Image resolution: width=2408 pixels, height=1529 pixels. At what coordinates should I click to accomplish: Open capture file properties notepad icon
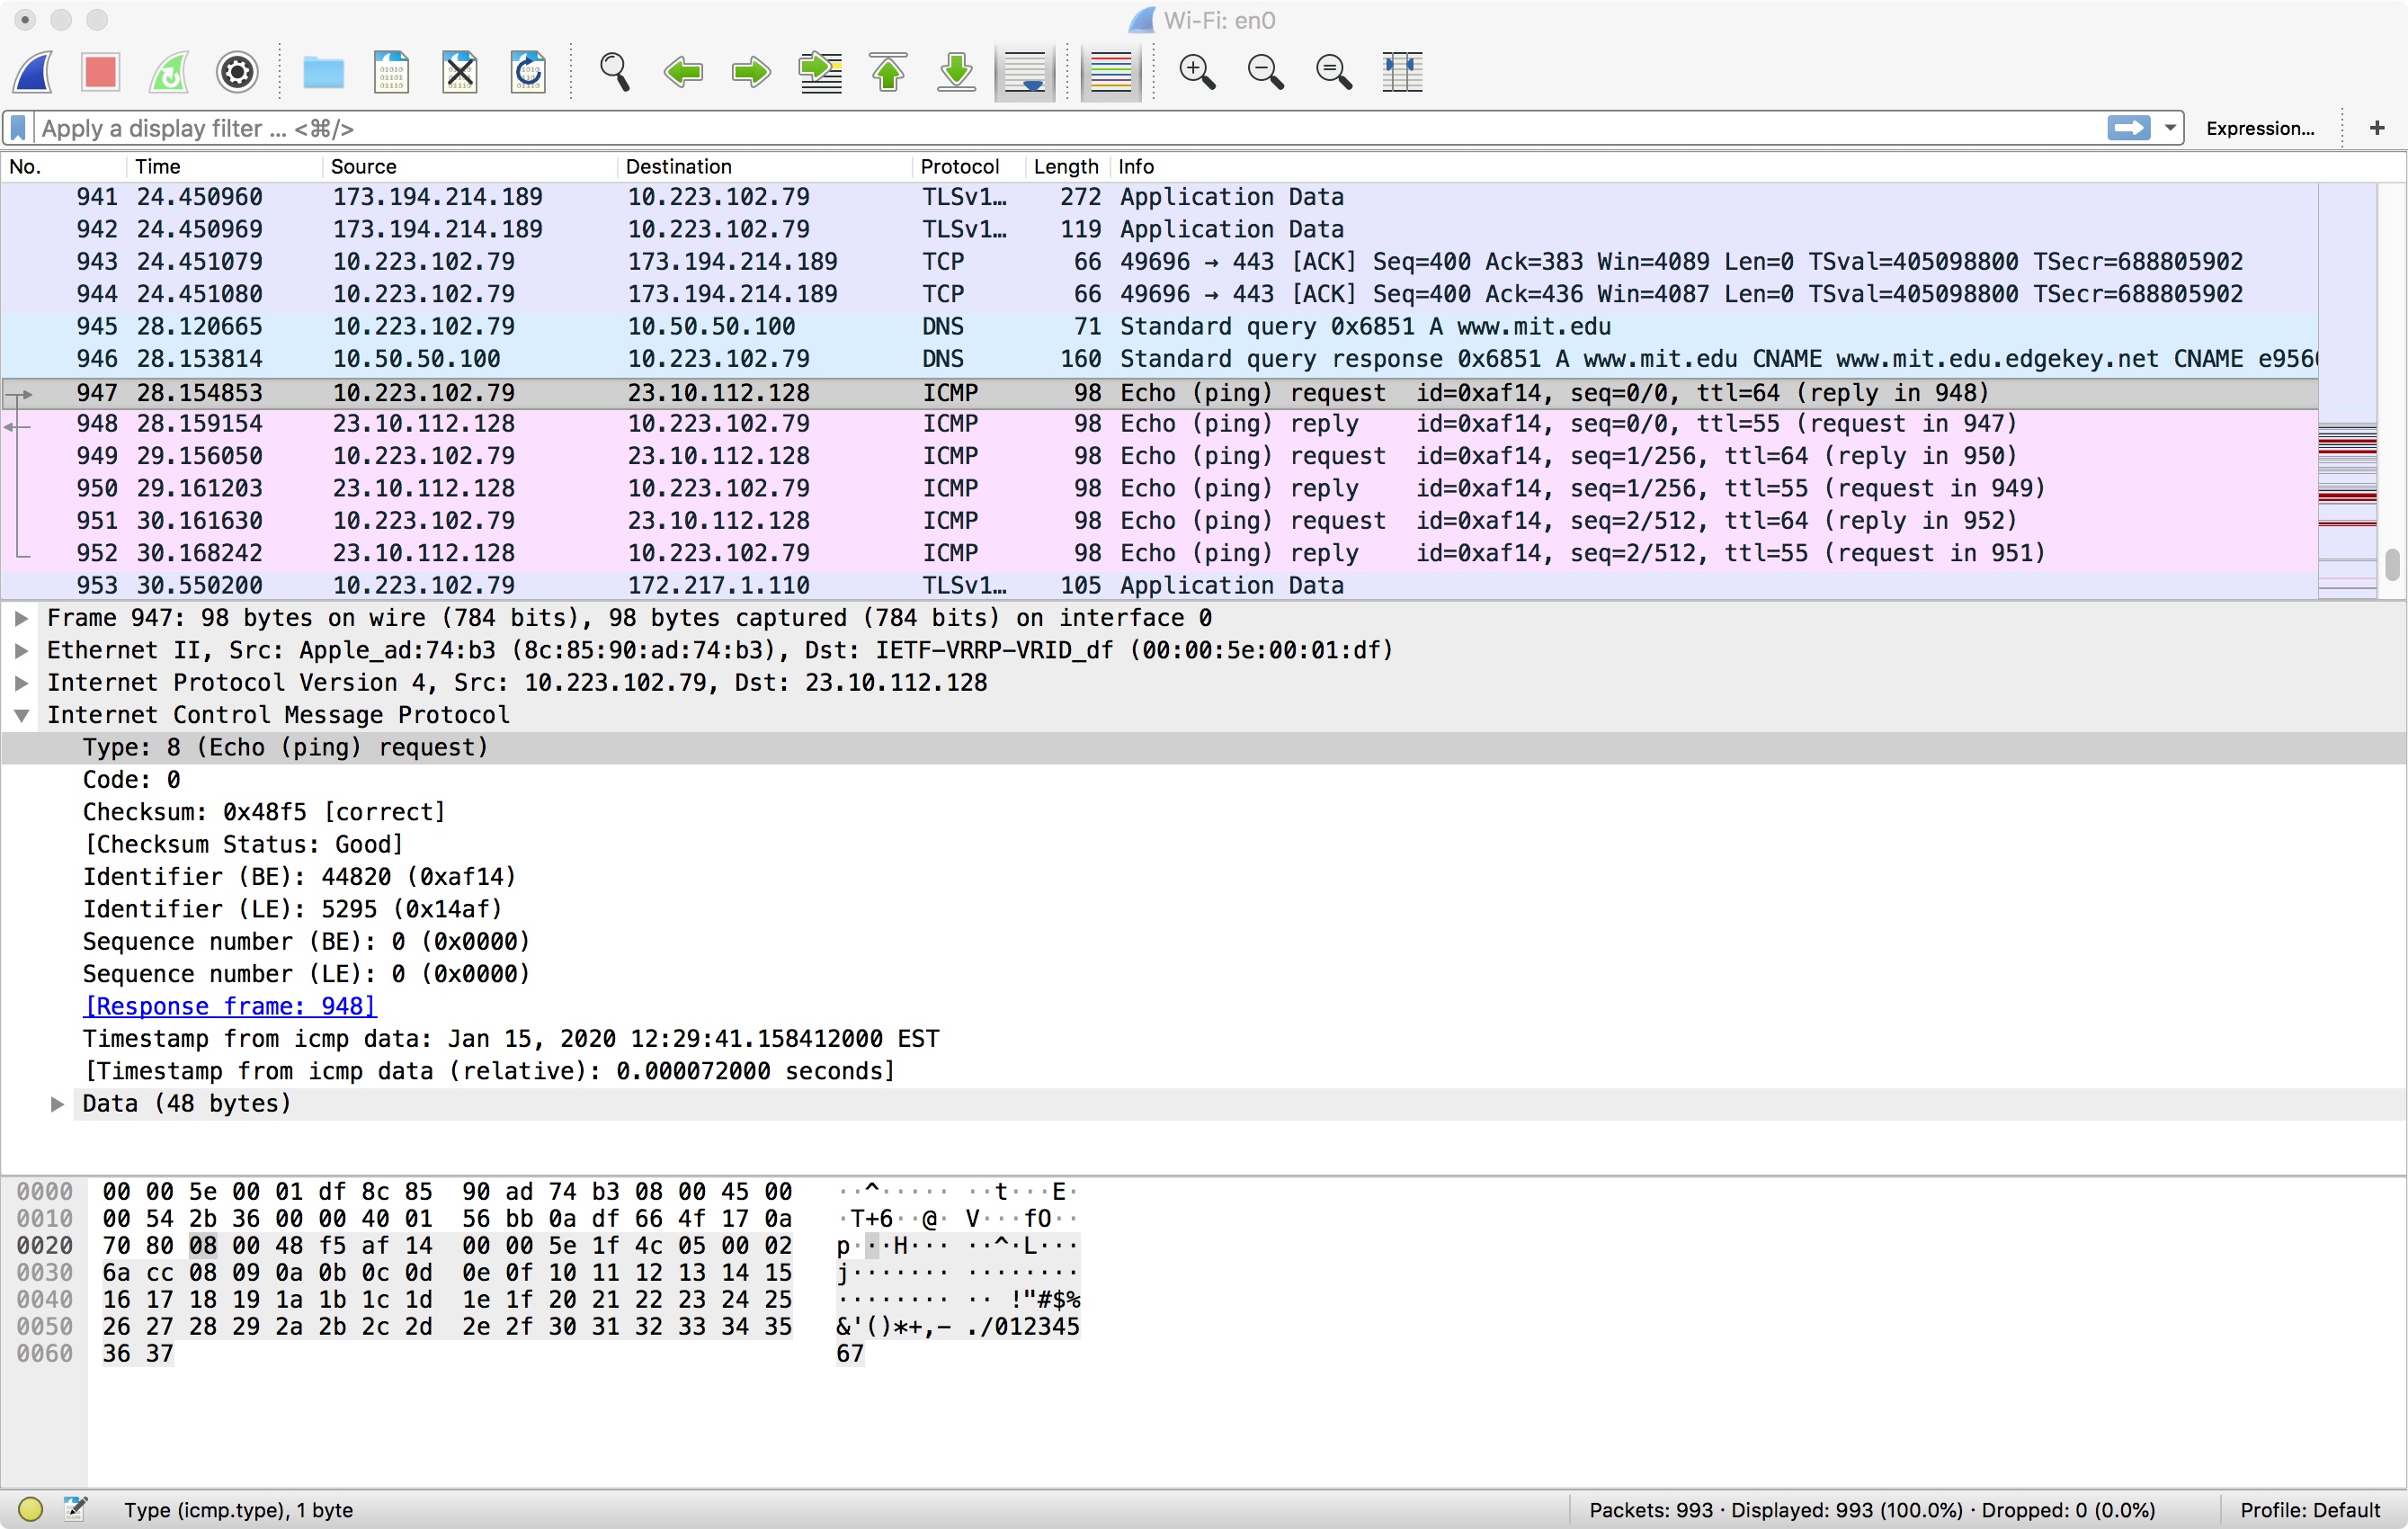[x=75, y=1509]
